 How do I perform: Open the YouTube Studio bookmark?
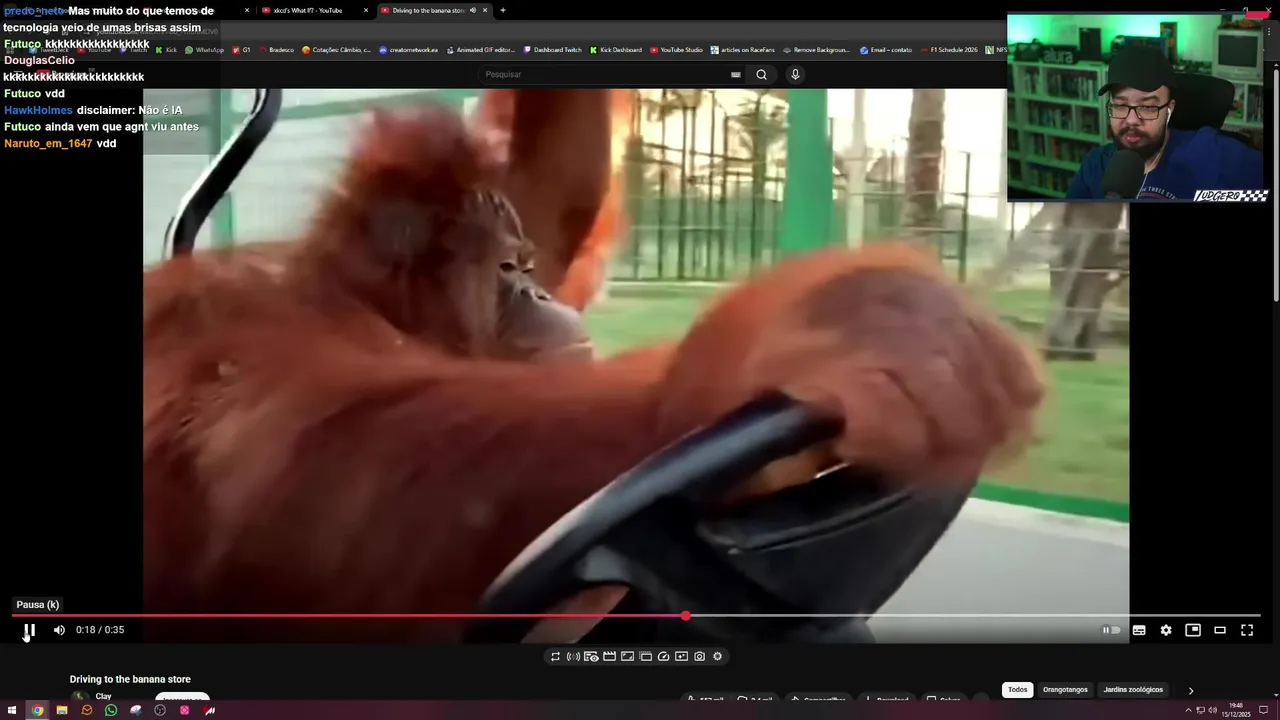click(x=676, y=50)
